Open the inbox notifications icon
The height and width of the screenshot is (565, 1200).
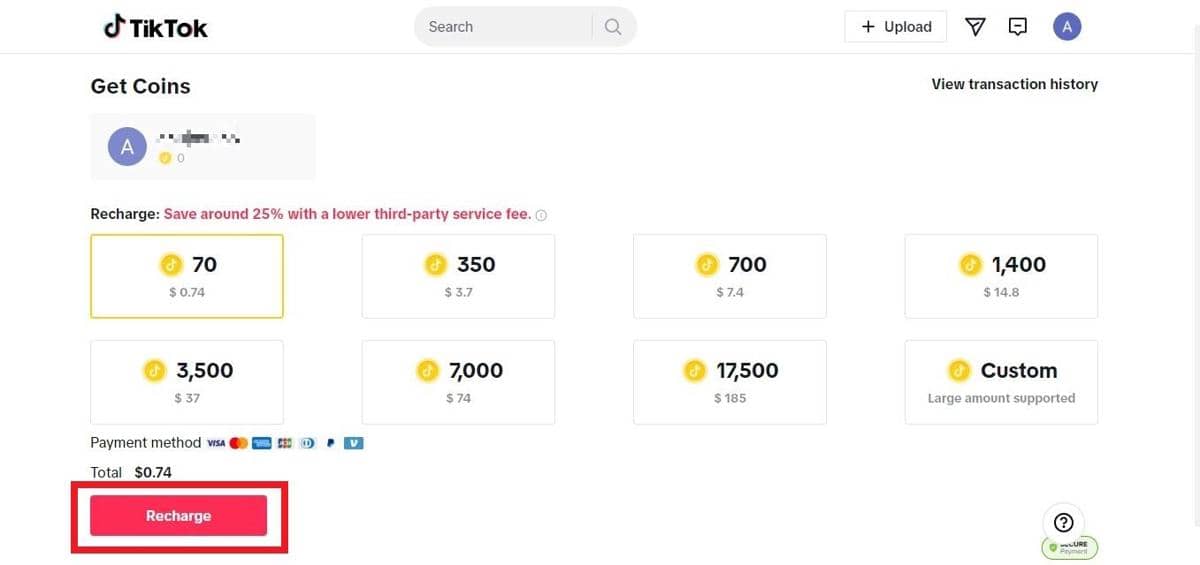click(1018, 27)
